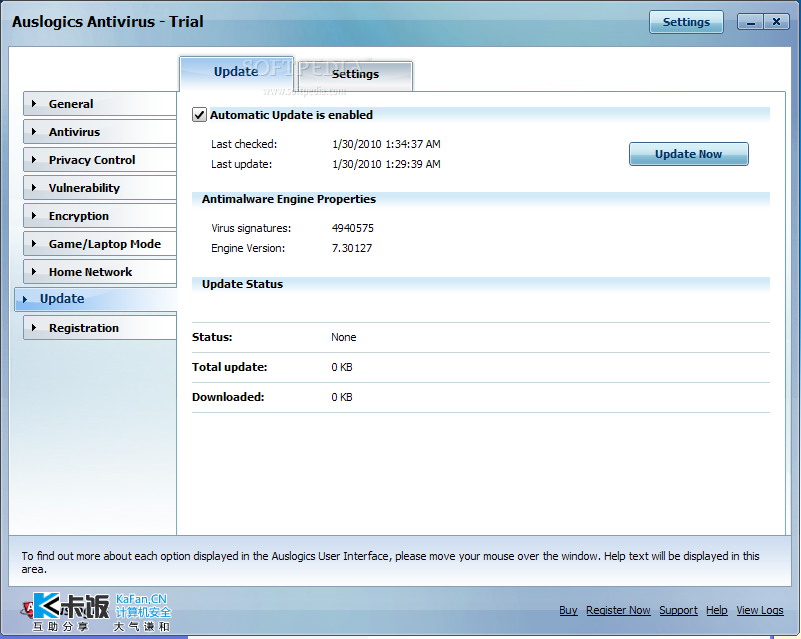Click the Antimalware Engine Properties heading
The height and width of the screenshot is (639, 801).
(289, 199)
